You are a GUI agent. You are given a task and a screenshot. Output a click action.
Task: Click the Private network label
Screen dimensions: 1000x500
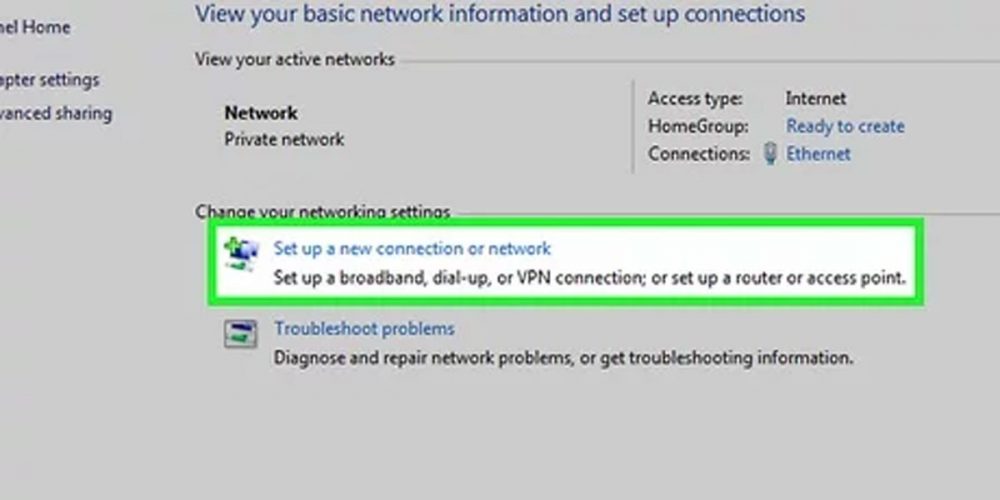click(284, 139)
